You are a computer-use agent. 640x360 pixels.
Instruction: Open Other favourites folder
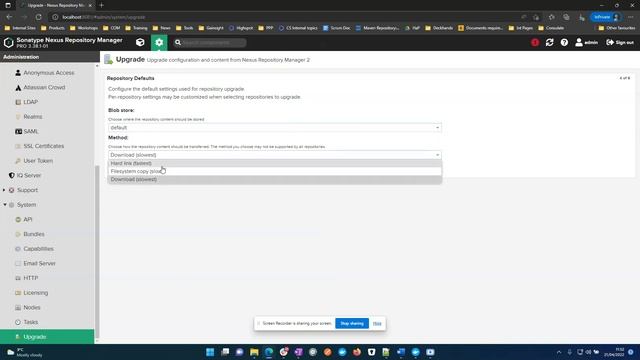[616, 28]
